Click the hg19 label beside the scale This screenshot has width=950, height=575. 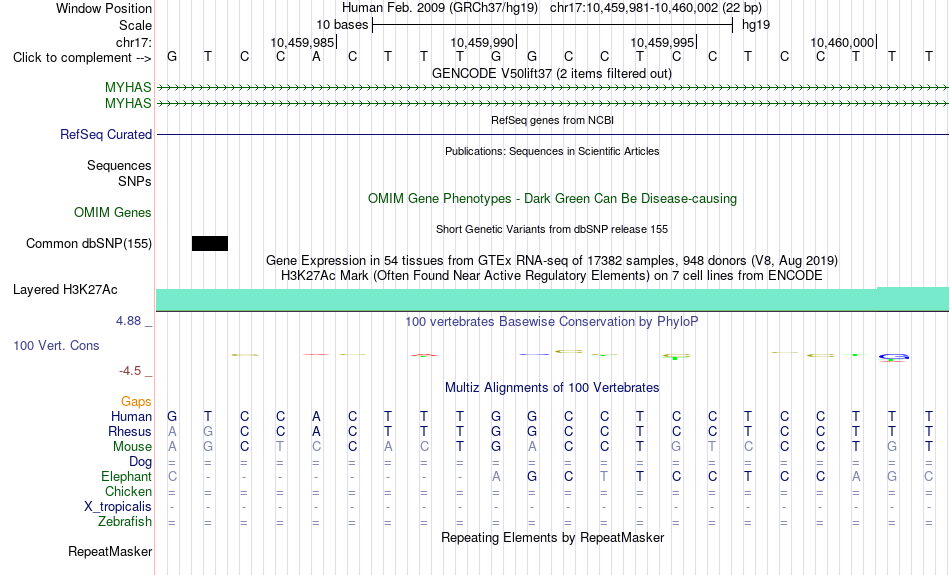coord(756,25)
